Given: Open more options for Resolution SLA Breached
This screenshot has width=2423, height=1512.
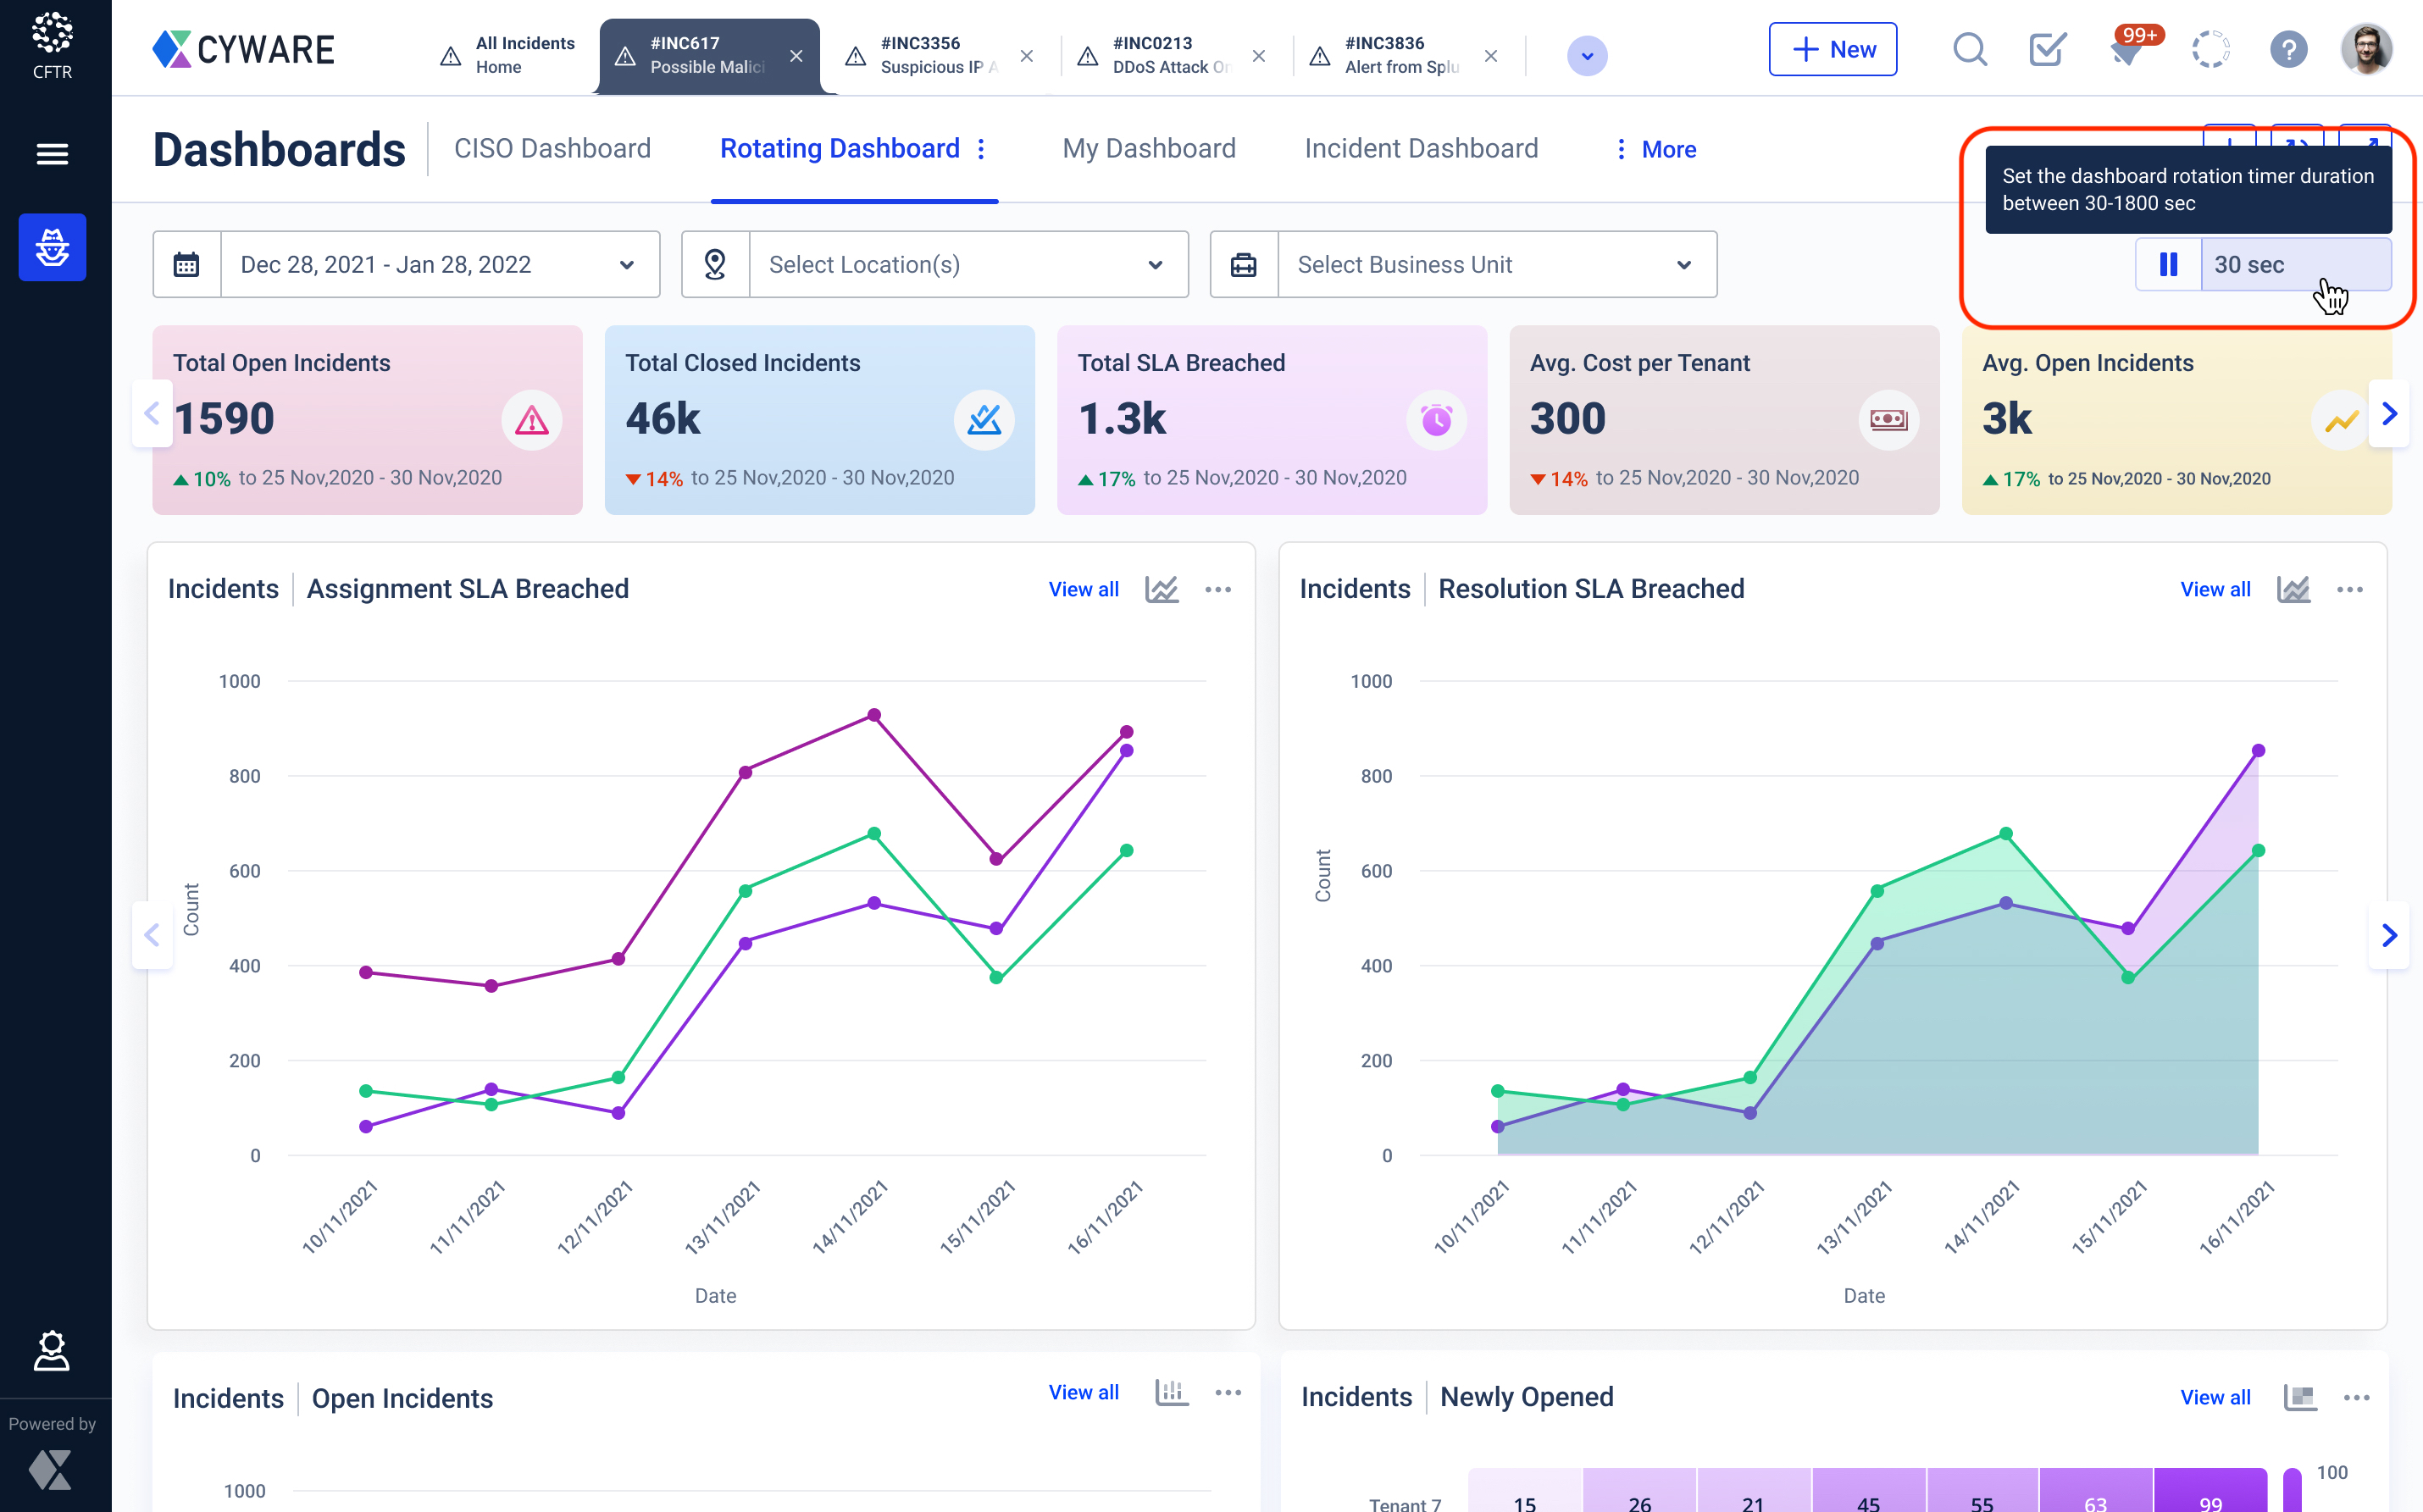Looking at the screenshot, I should [2349, 589].
